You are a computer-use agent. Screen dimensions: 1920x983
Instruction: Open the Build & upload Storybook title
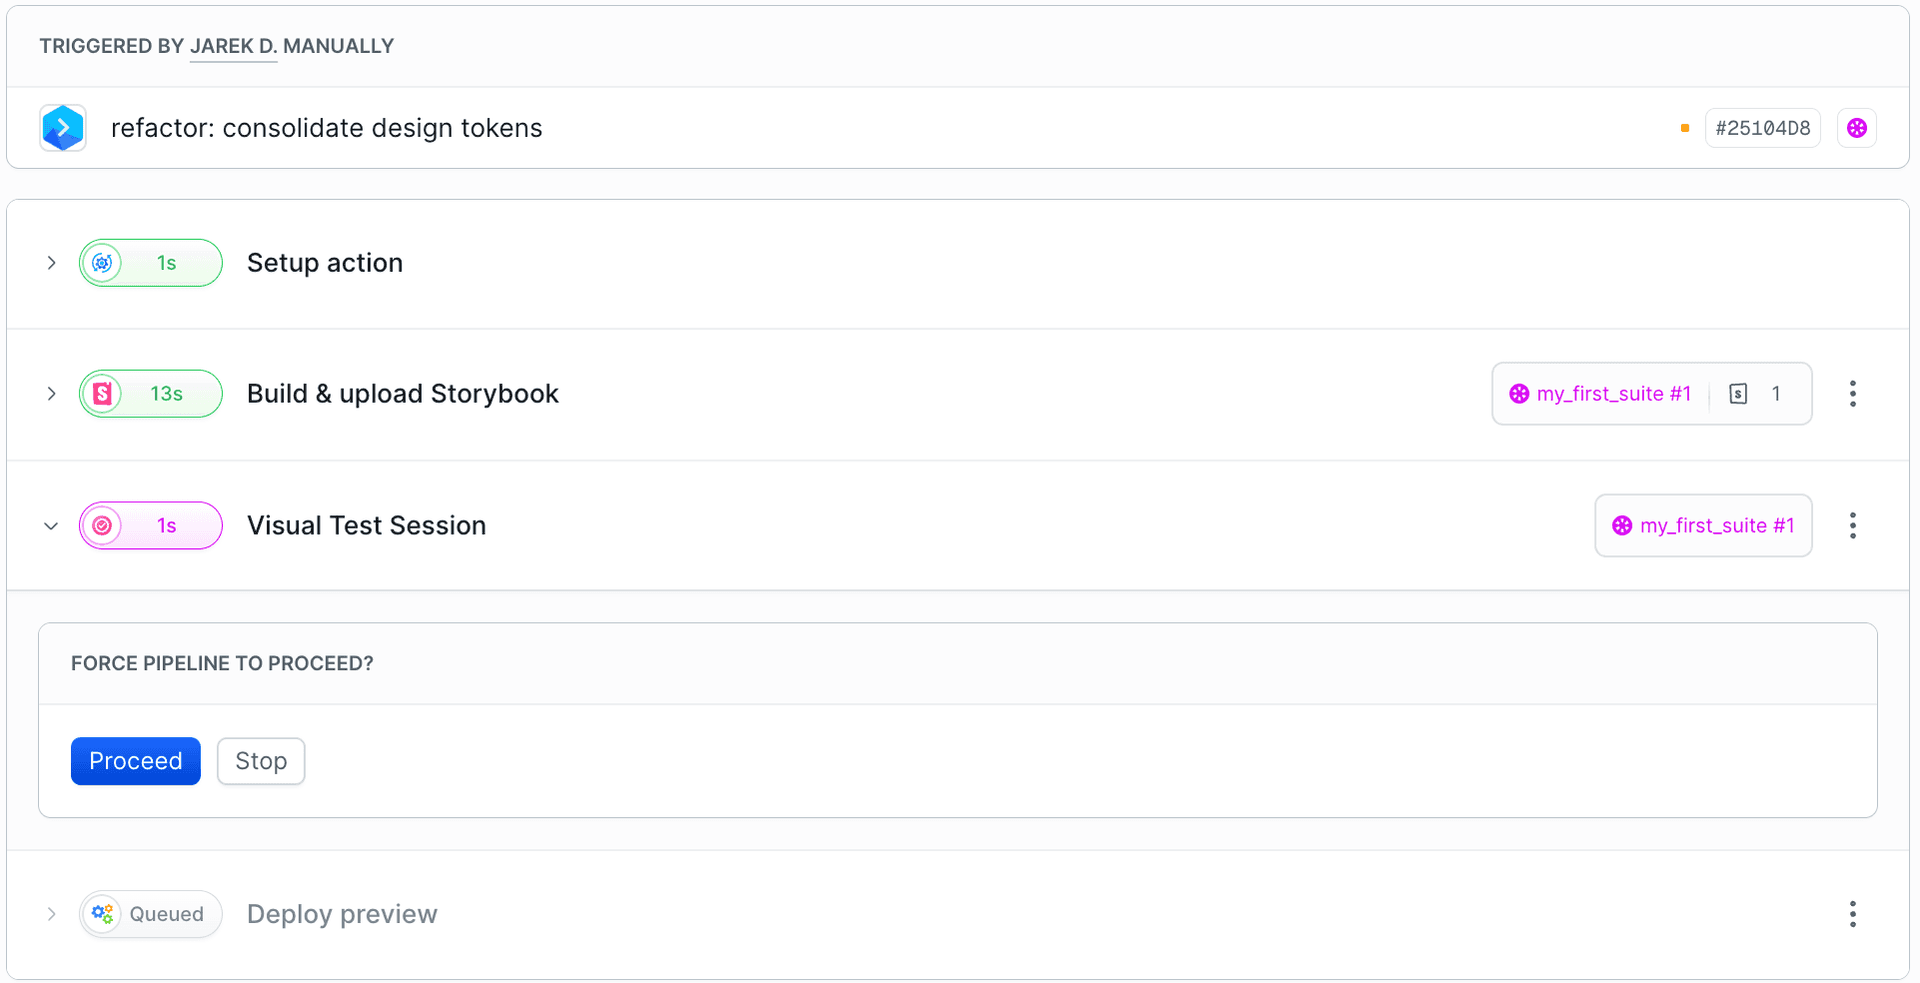click(x=403, y=394)
